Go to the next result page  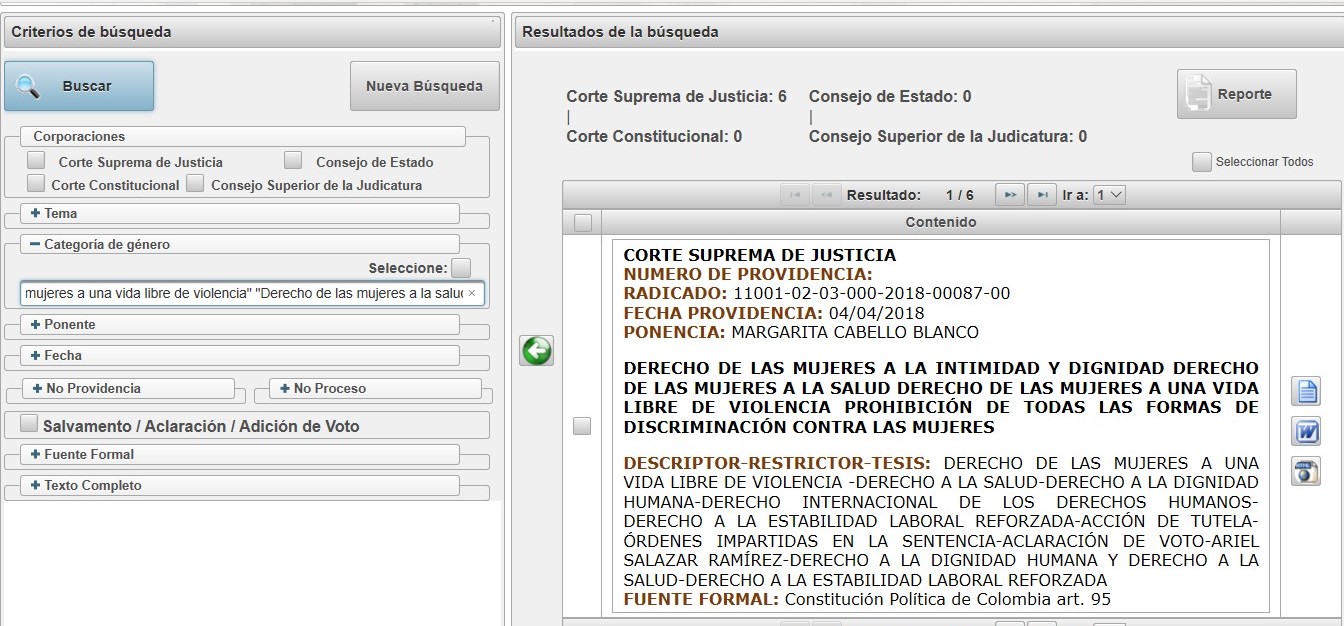[1010, 195]
